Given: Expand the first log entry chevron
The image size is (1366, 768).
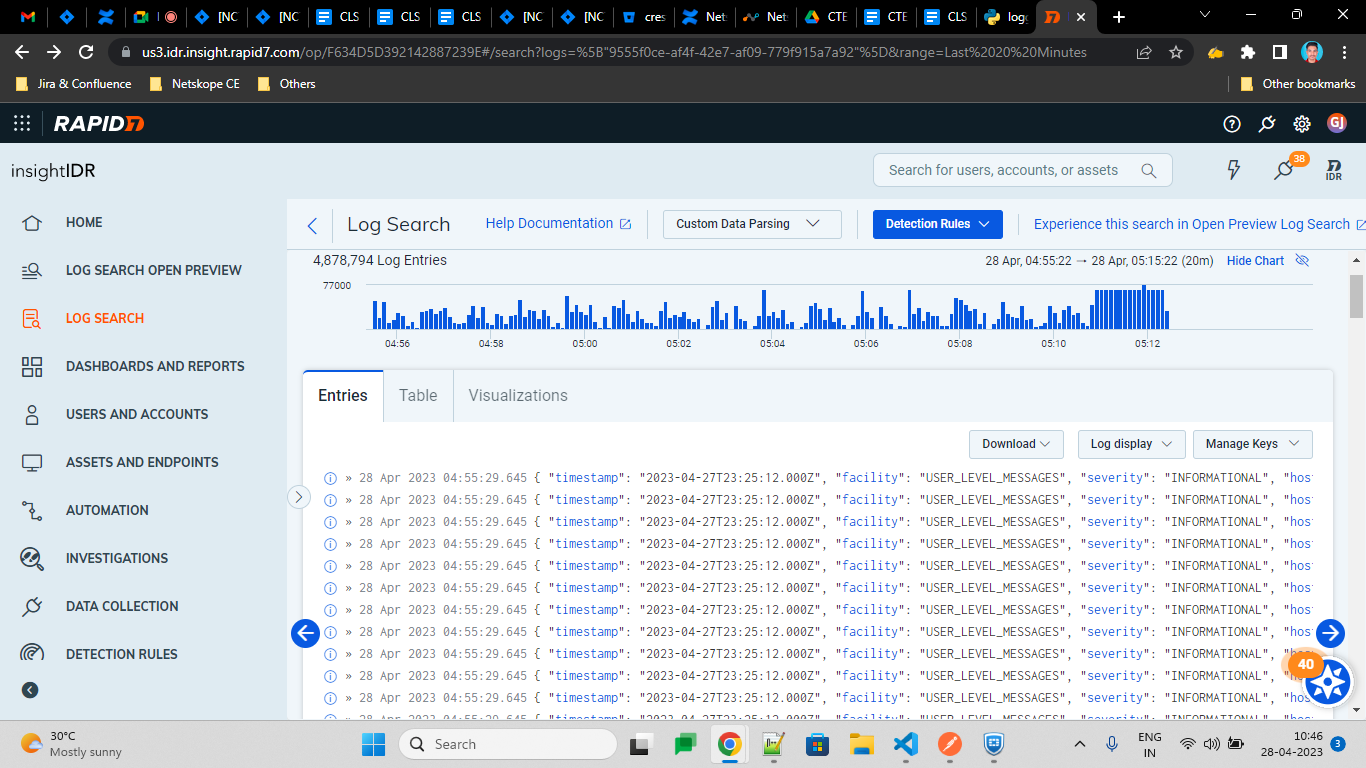Looking at the screenshot, I should pyautogui.click(x=349, y=478).
